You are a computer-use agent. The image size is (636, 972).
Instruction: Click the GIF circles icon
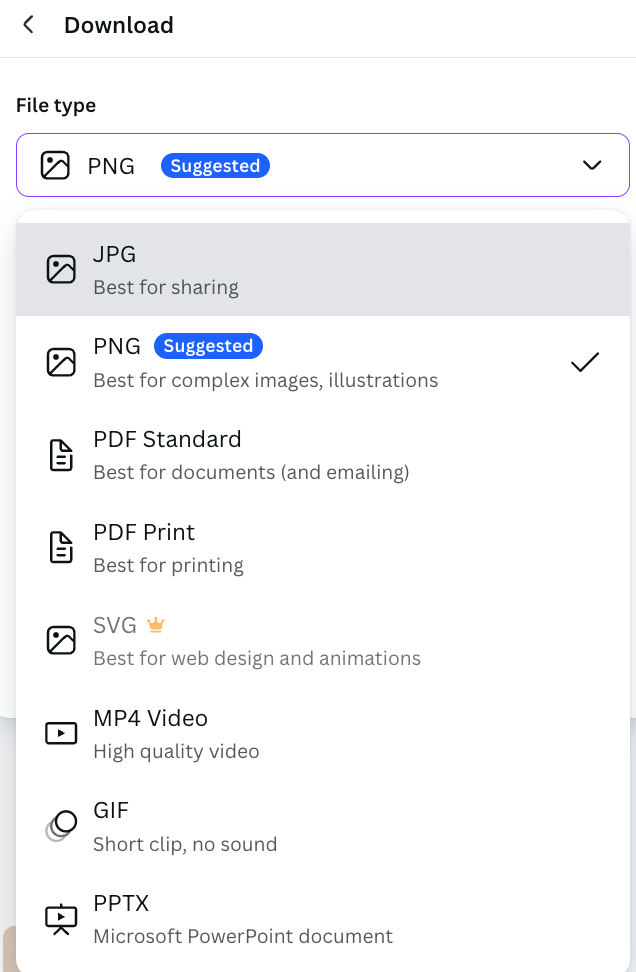tap(61, 826)
